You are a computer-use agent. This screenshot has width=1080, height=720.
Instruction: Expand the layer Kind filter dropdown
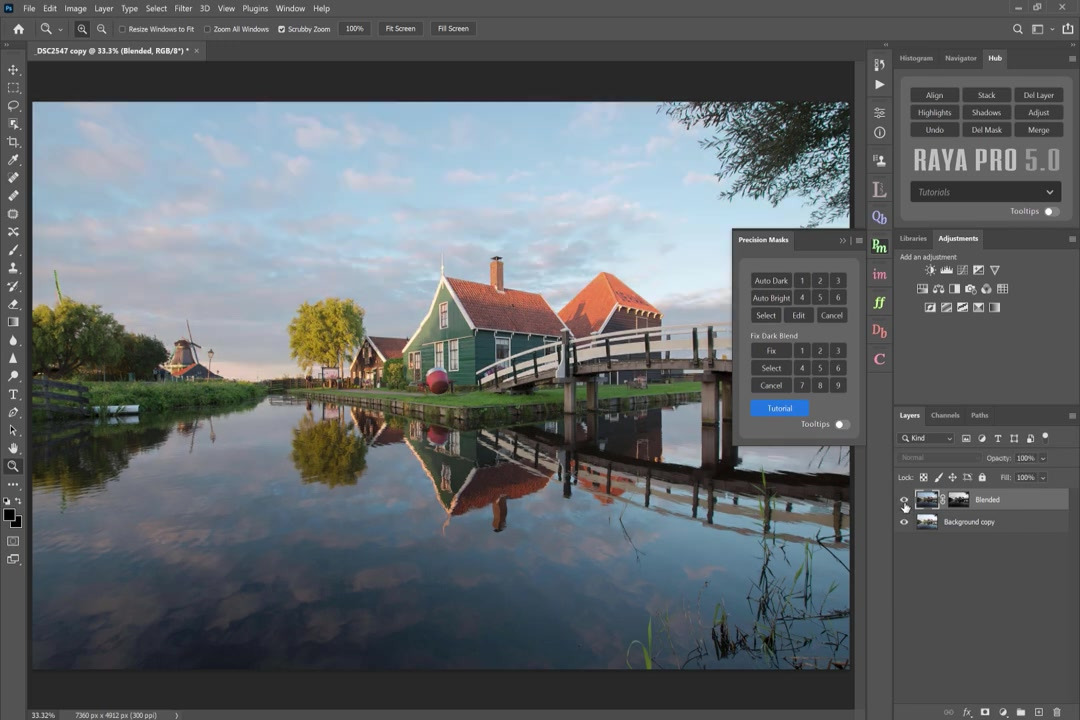point(926,438)
